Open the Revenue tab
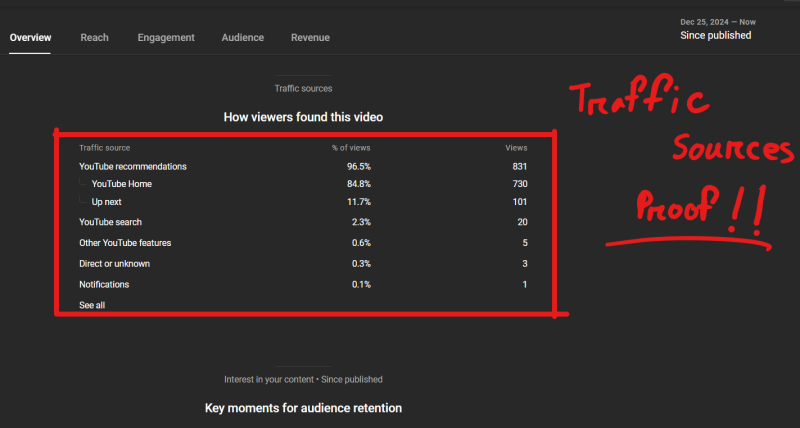 click(x=310, y=38)
